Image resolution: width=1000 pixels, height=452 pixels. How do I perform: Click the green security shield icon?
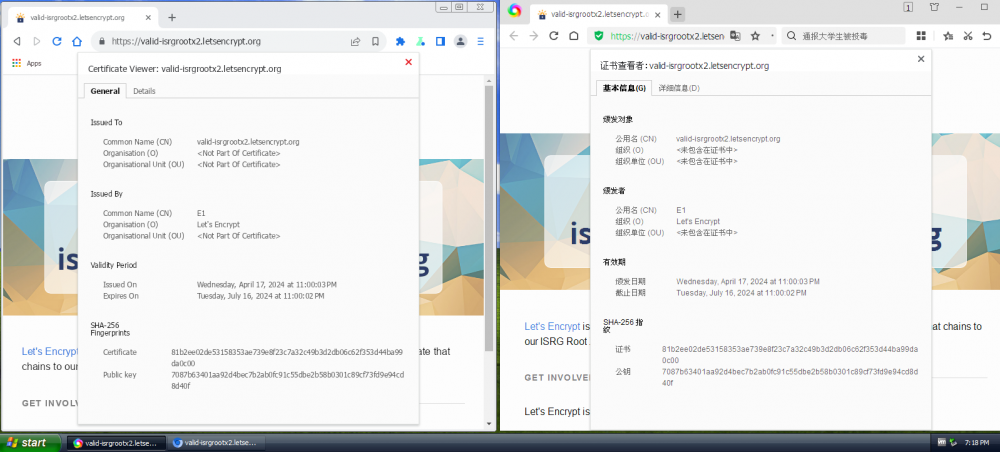599,35
